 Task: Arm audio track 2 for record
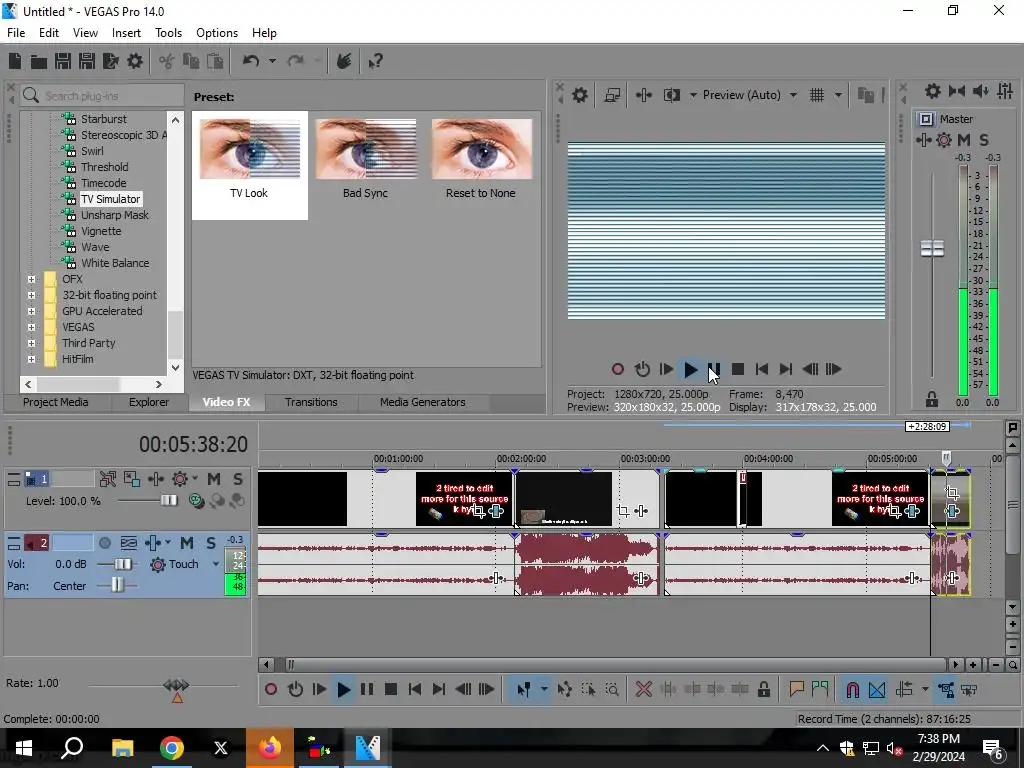[104, 543]
